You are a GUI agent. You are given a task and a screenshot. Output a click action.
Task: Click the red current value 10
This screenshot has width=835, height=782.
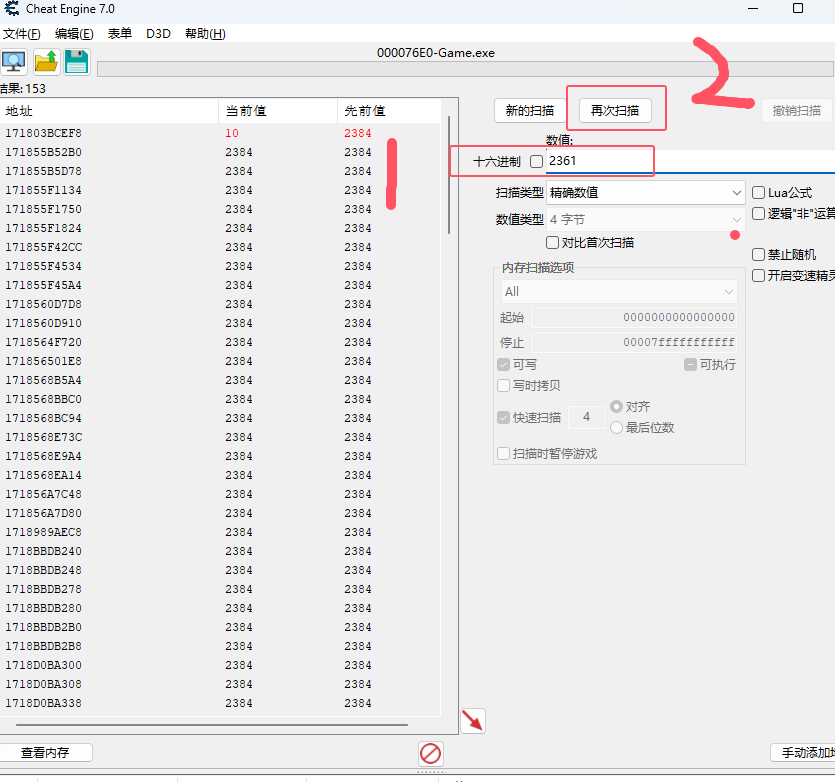coord(232,133)
